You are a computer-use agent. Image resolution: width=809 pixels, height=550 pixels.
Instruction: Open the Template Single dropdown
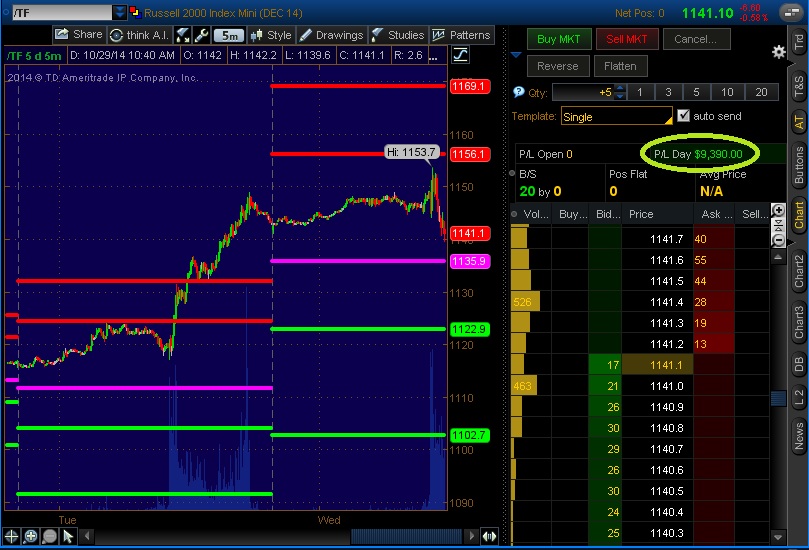click(x=616, y=117)
